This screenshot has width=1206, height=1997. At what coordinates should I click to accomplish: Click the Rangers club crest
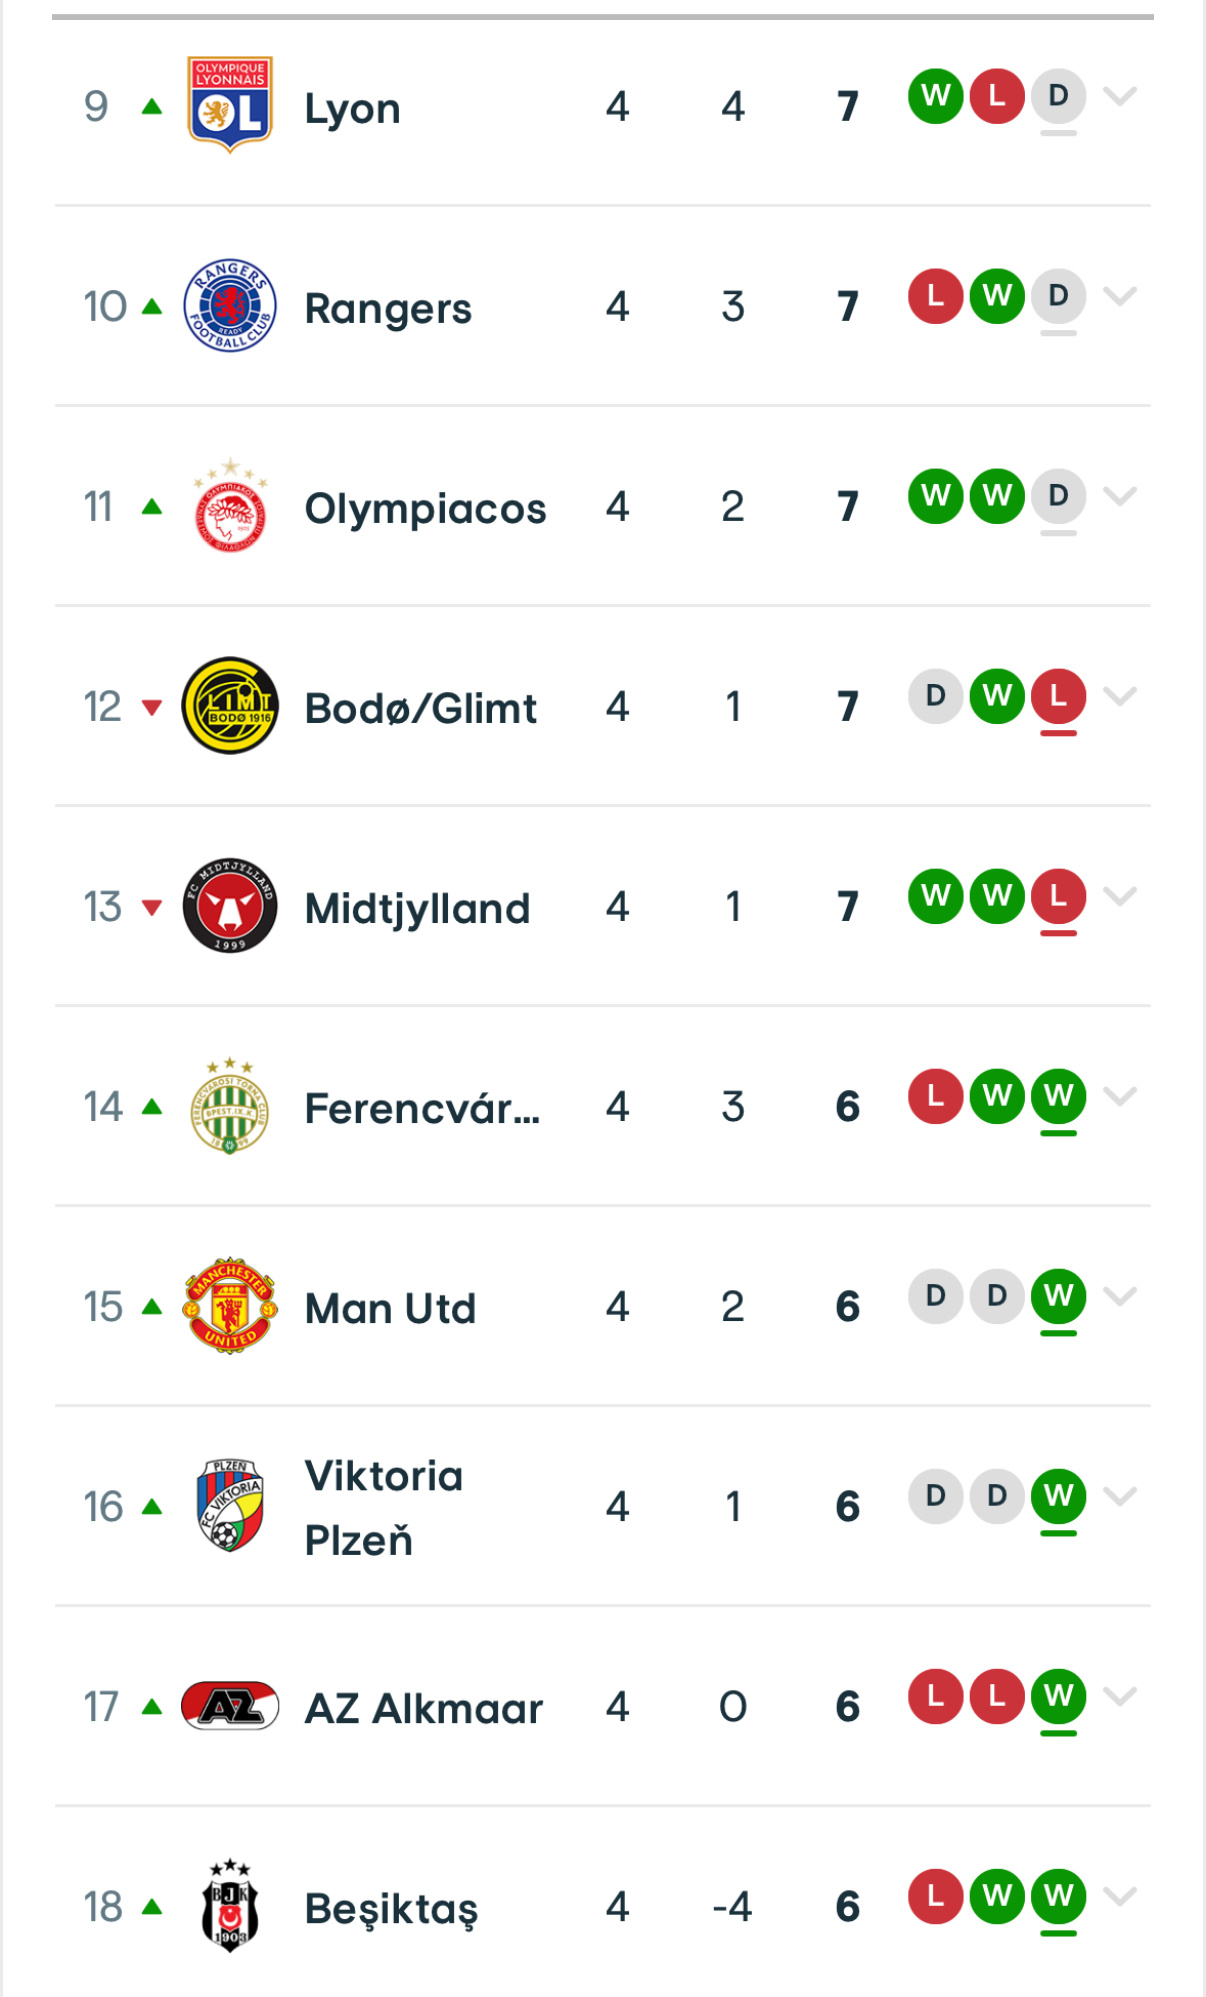[x=230, y=305]
